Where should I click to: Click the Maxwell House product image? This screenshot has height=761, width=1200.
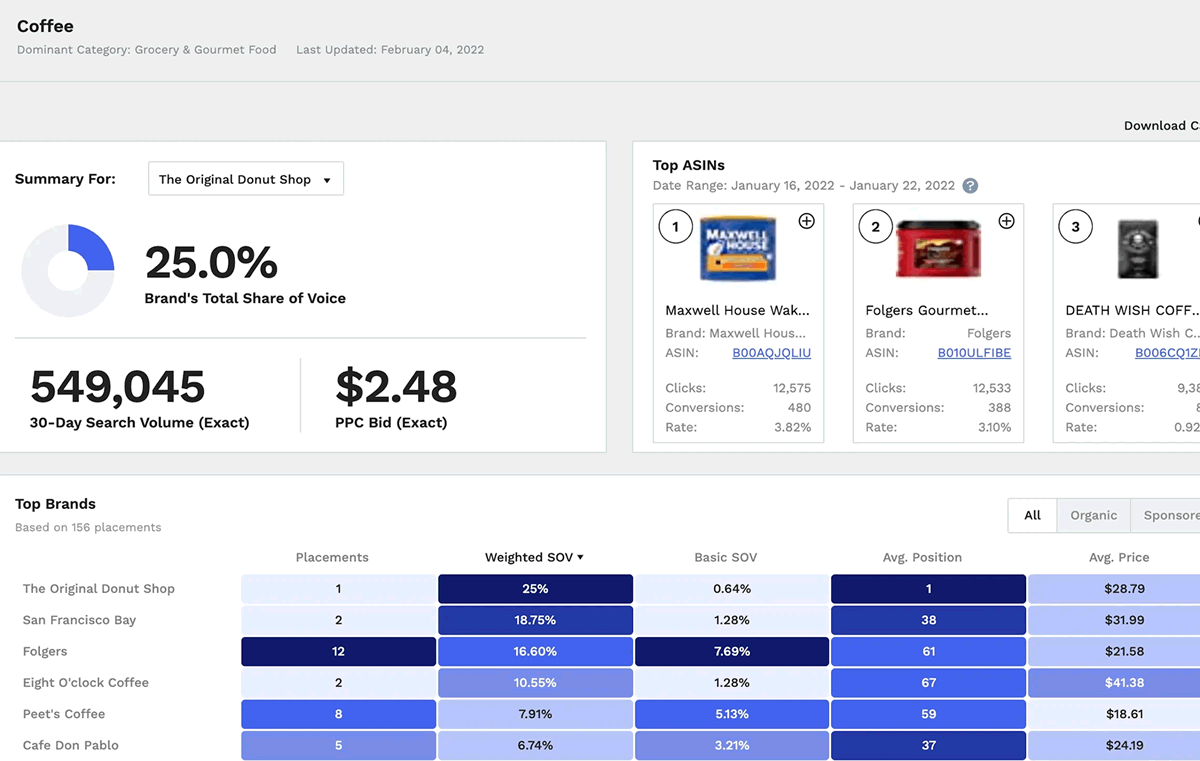click(x=738, y=248)
